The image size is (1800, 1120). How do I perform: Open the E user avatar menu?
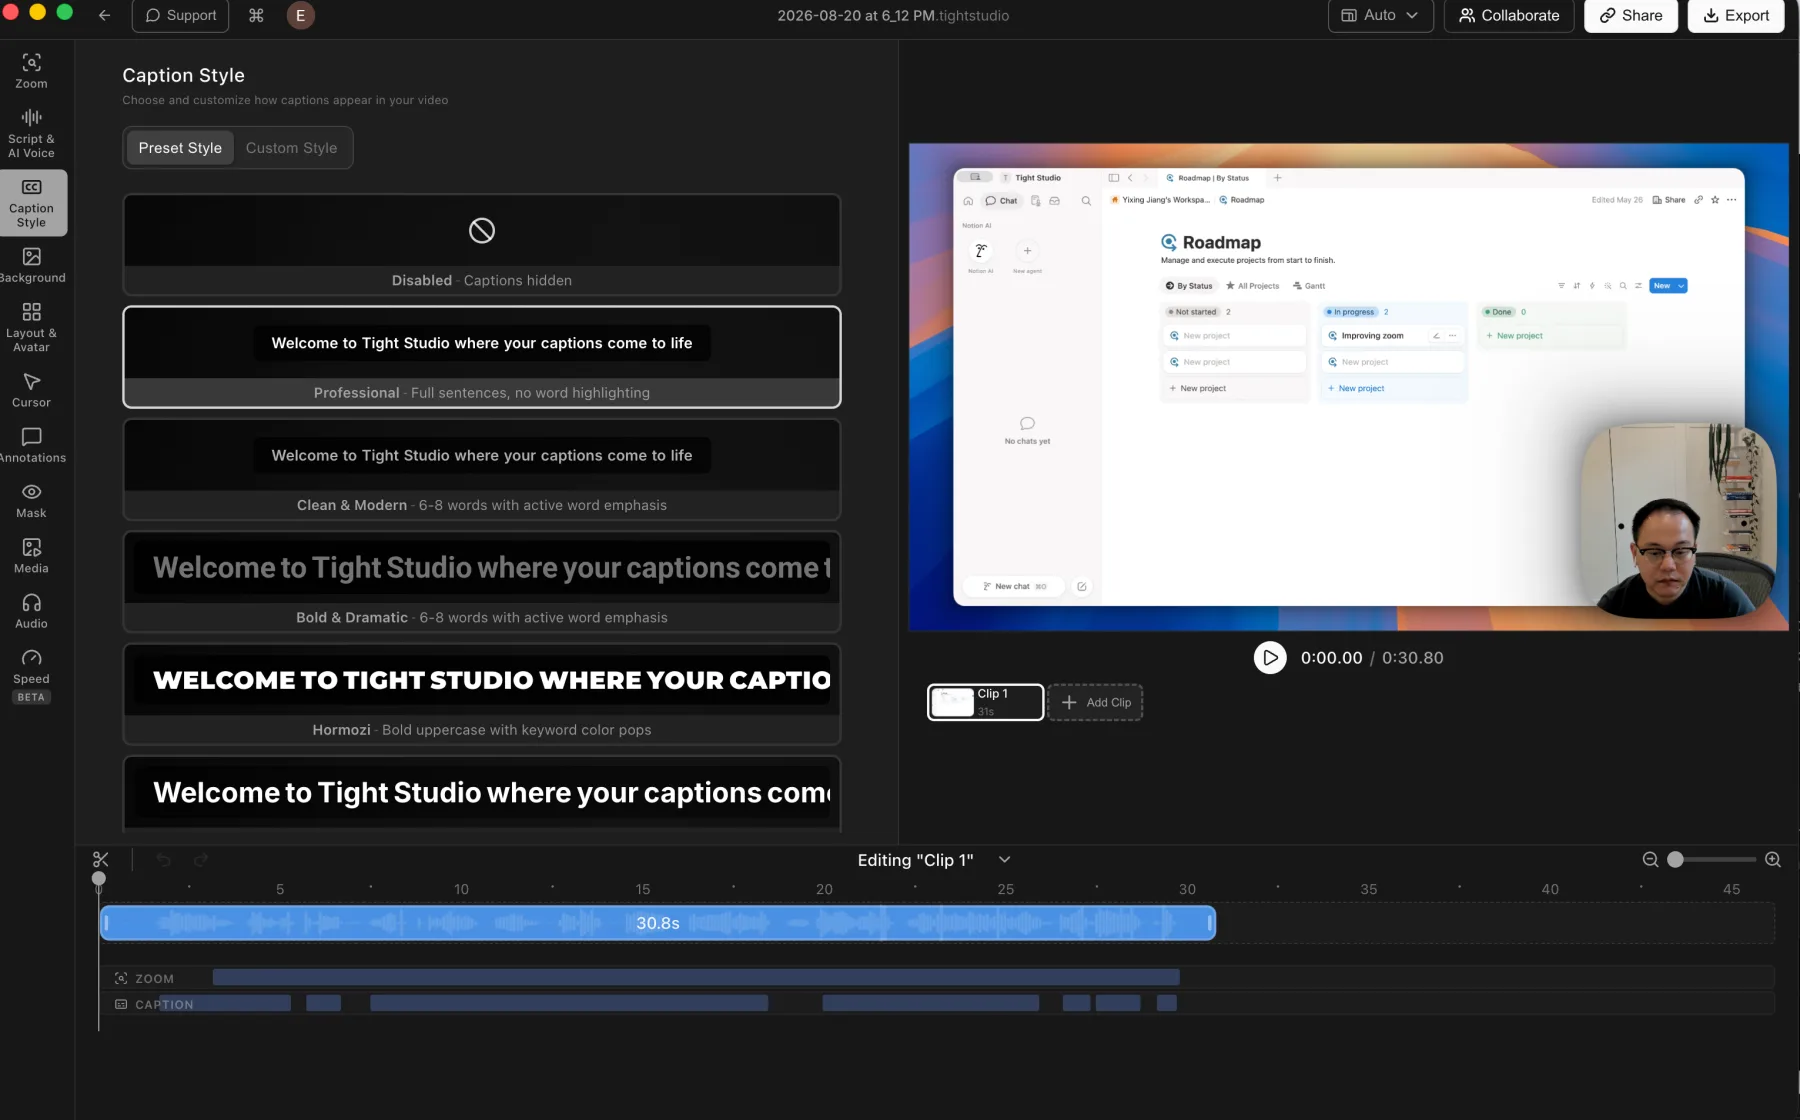click(300, 16)
